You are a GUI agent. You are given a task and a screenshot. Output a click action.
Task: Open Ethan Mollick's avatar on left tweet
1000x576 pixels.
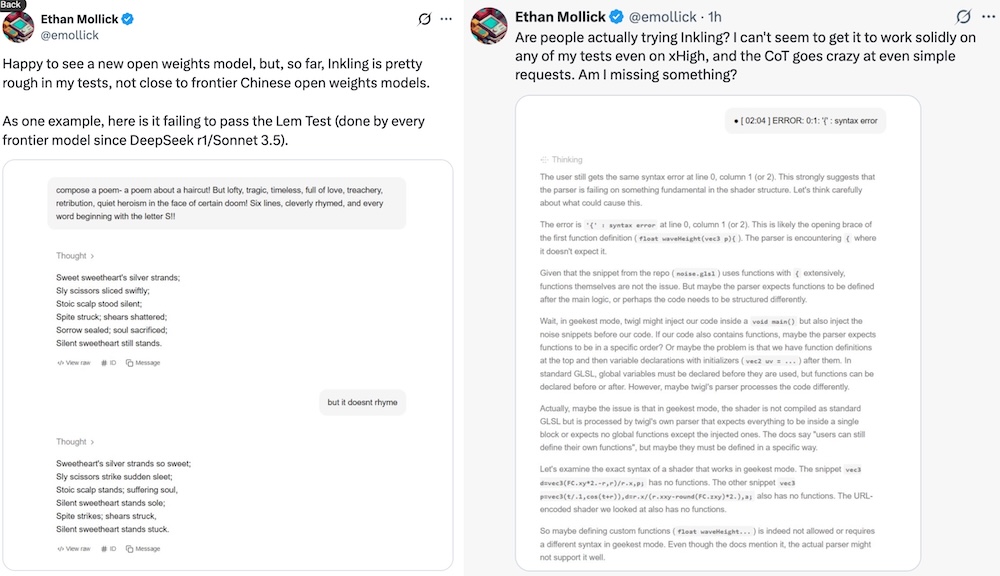coord(18,26)
